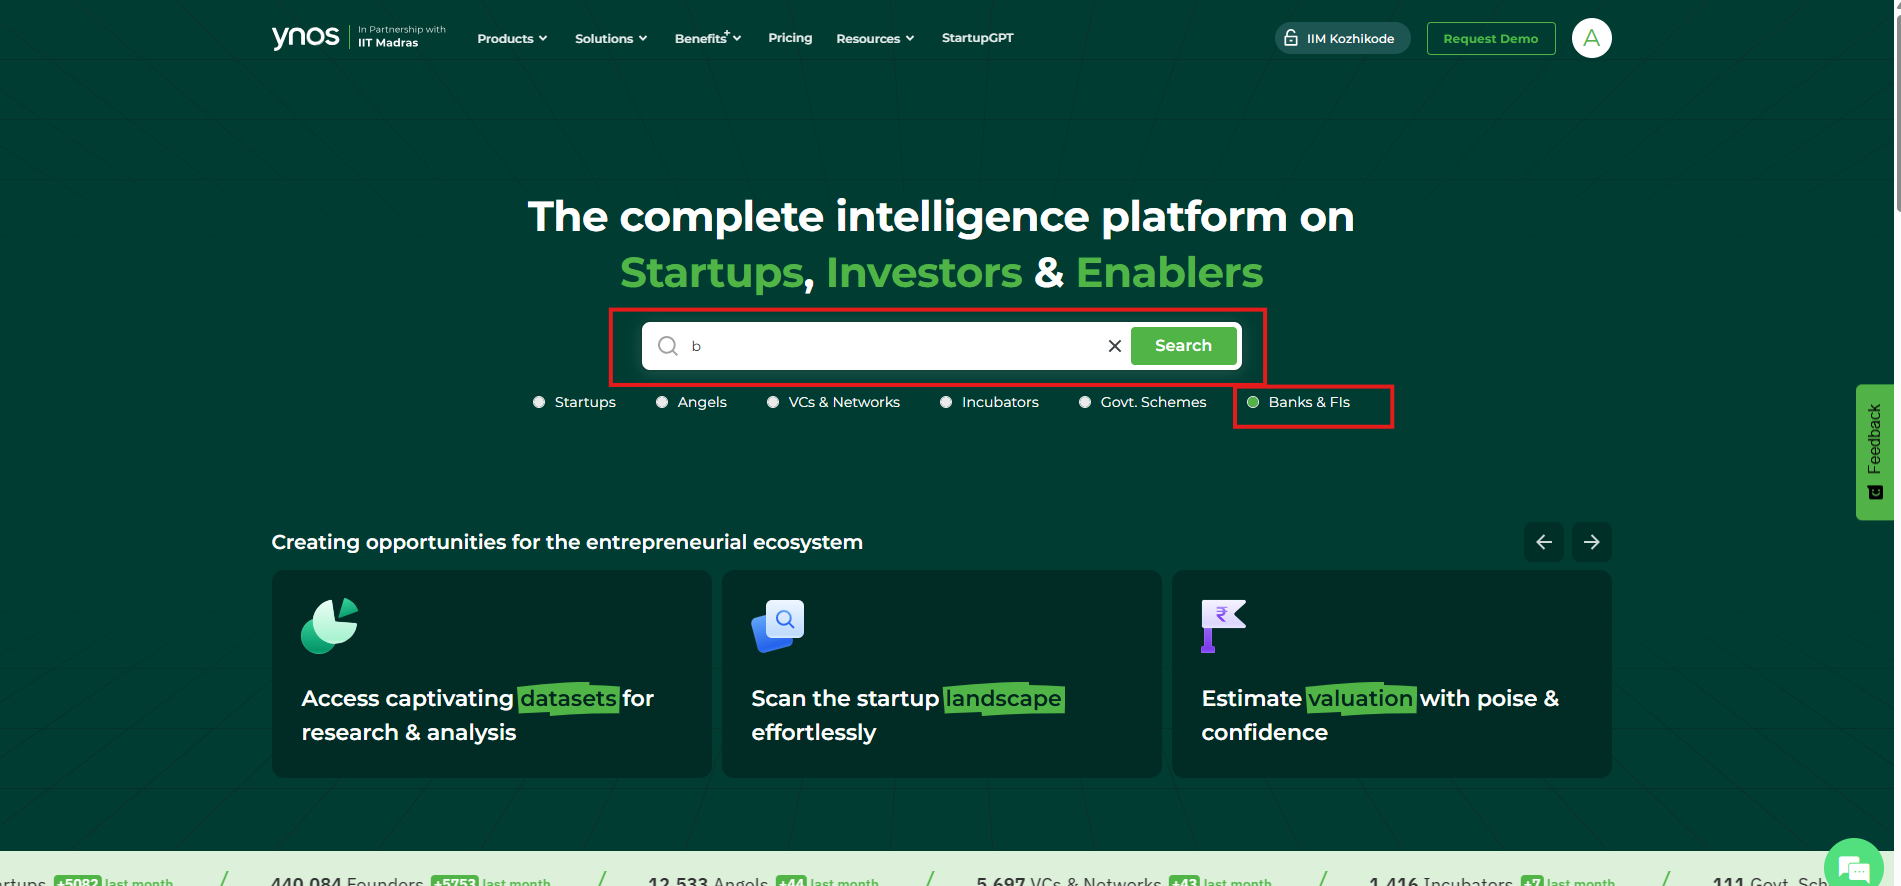
Task: Clear the search box with X icon
Action: tap(1114, 346)
